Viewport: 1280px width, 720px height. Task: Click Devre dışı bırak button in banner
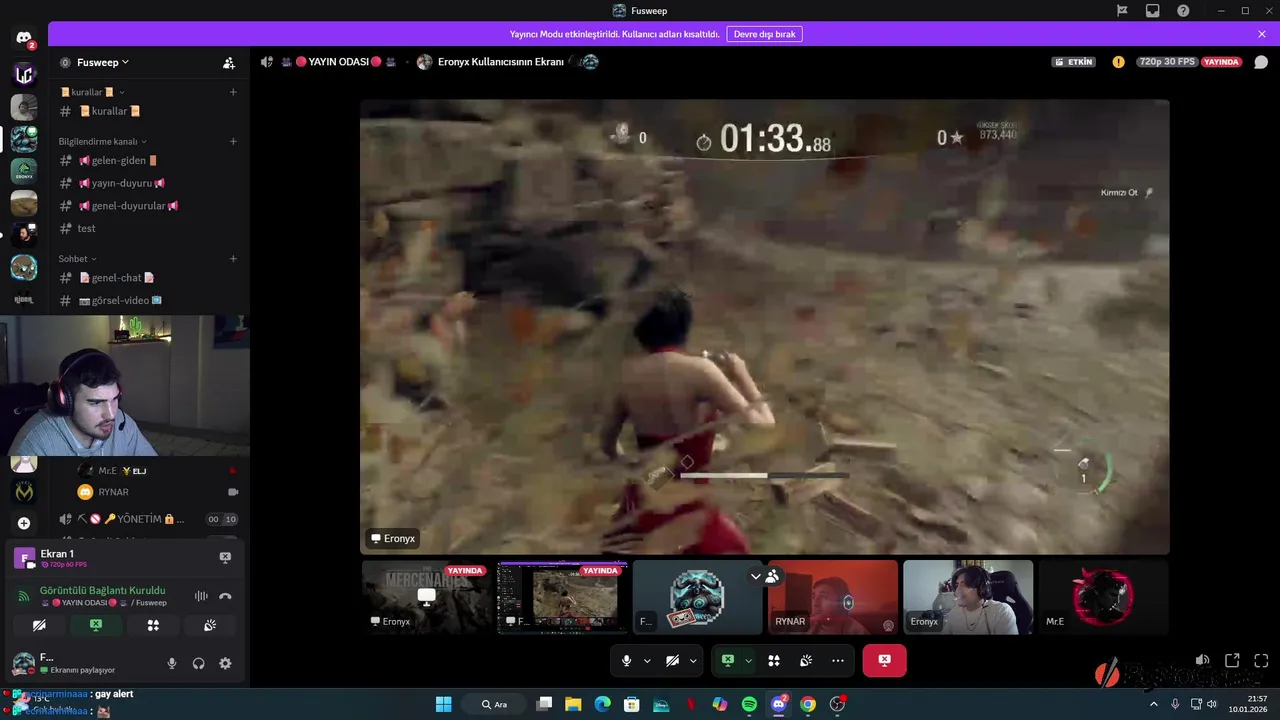[764, 34]
